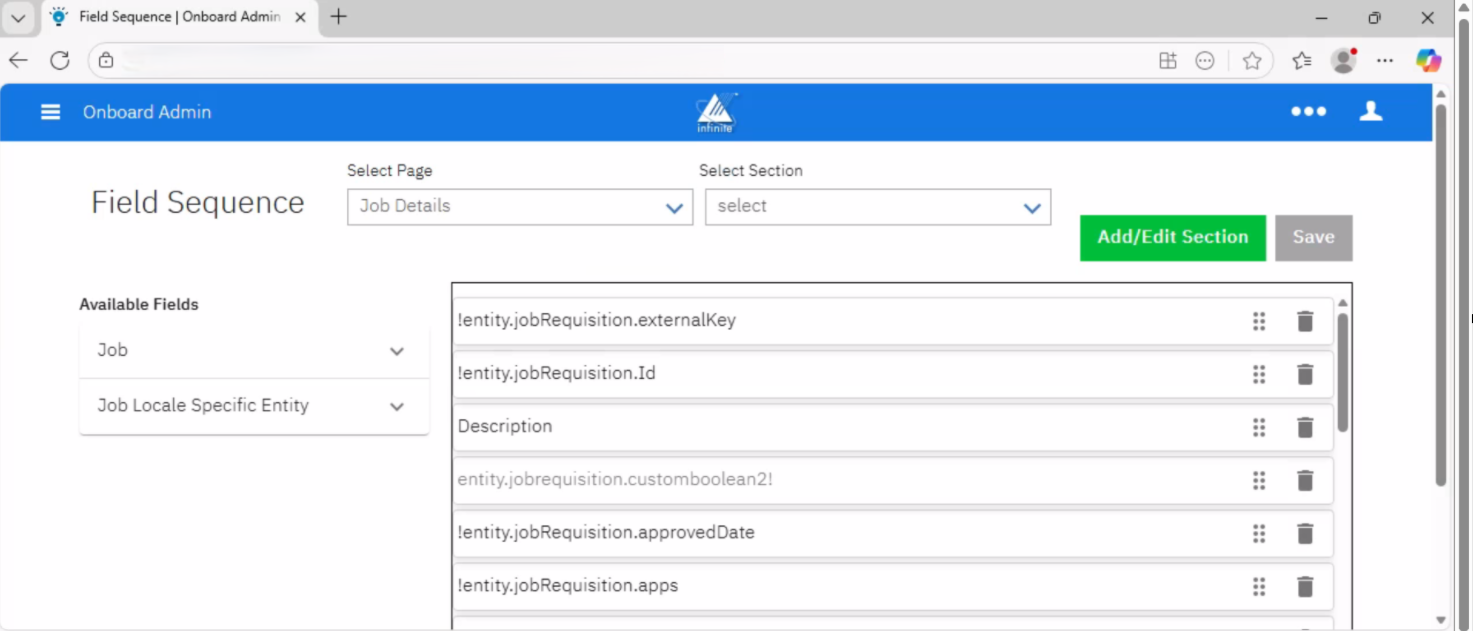Open the hamburger navigation menu

tap(50, 112)
